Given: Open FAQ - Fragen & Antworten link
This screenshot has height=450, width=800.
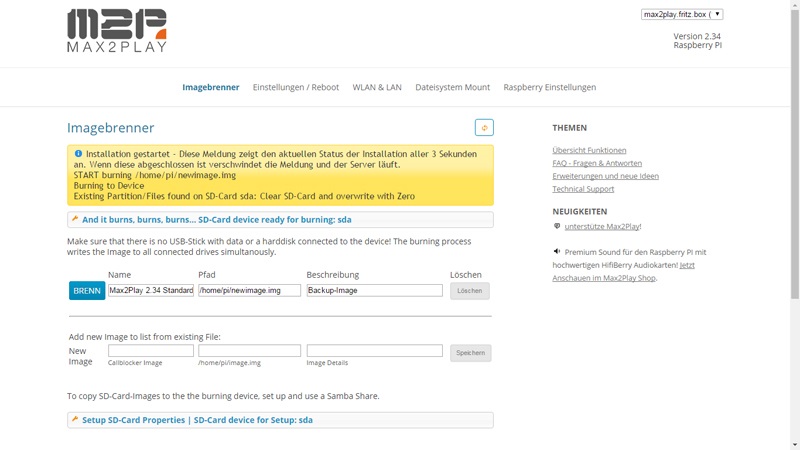Looking at the screenshot, I should click(x=597, y=163).
